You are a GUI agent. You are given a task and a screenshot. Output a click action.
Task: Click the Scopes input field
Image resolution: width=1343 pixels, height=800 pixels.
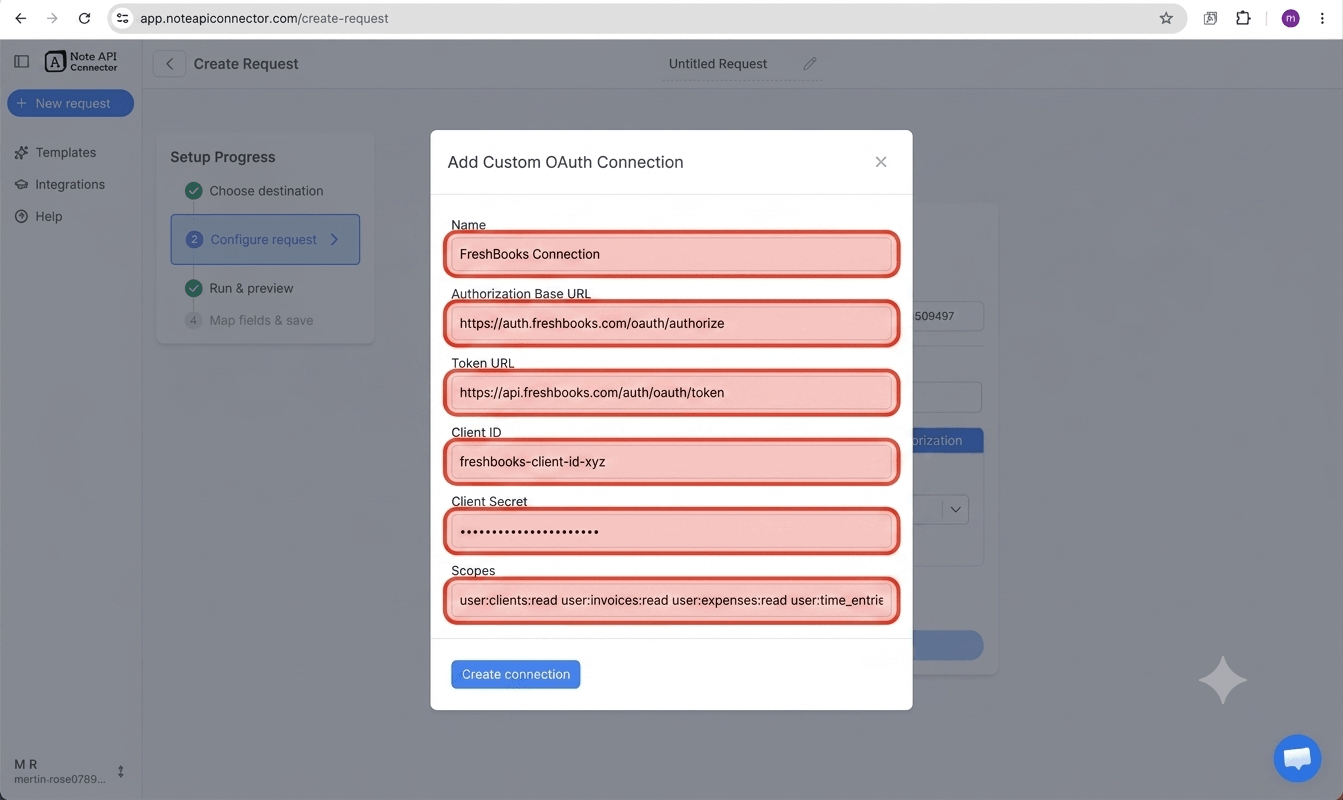coord(671,600)
